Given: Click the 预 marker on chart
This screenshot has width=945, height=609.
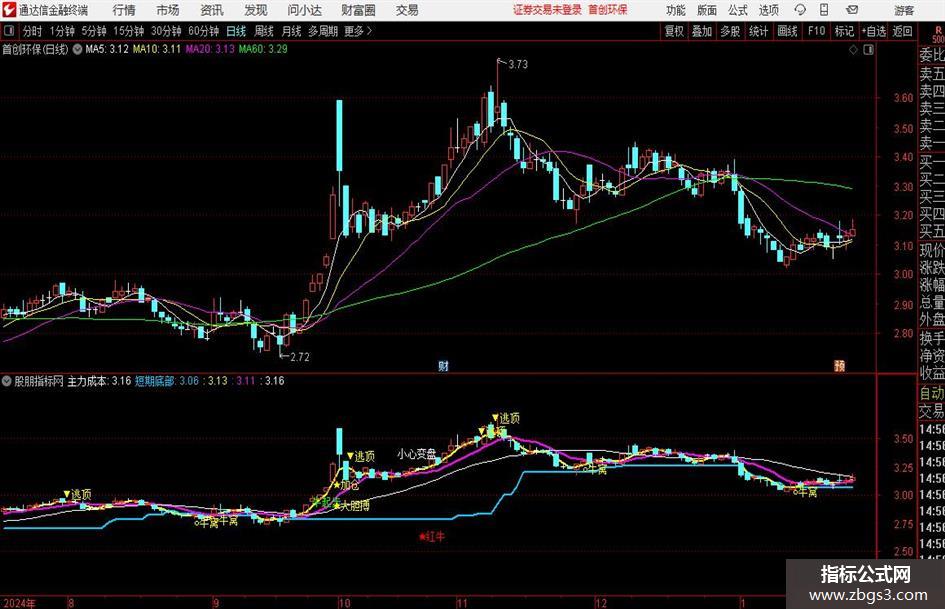Looking at the screenshot, I should point(840,366).
